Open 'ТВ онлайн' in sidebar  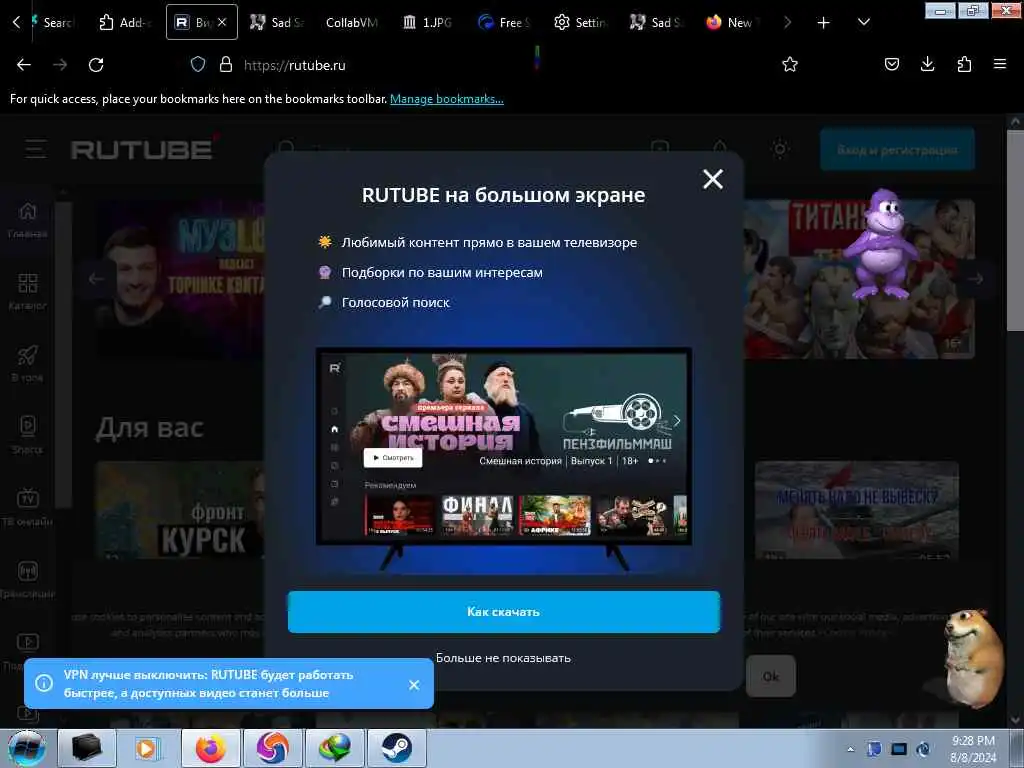pyautogui.click(x=27, y=507)
